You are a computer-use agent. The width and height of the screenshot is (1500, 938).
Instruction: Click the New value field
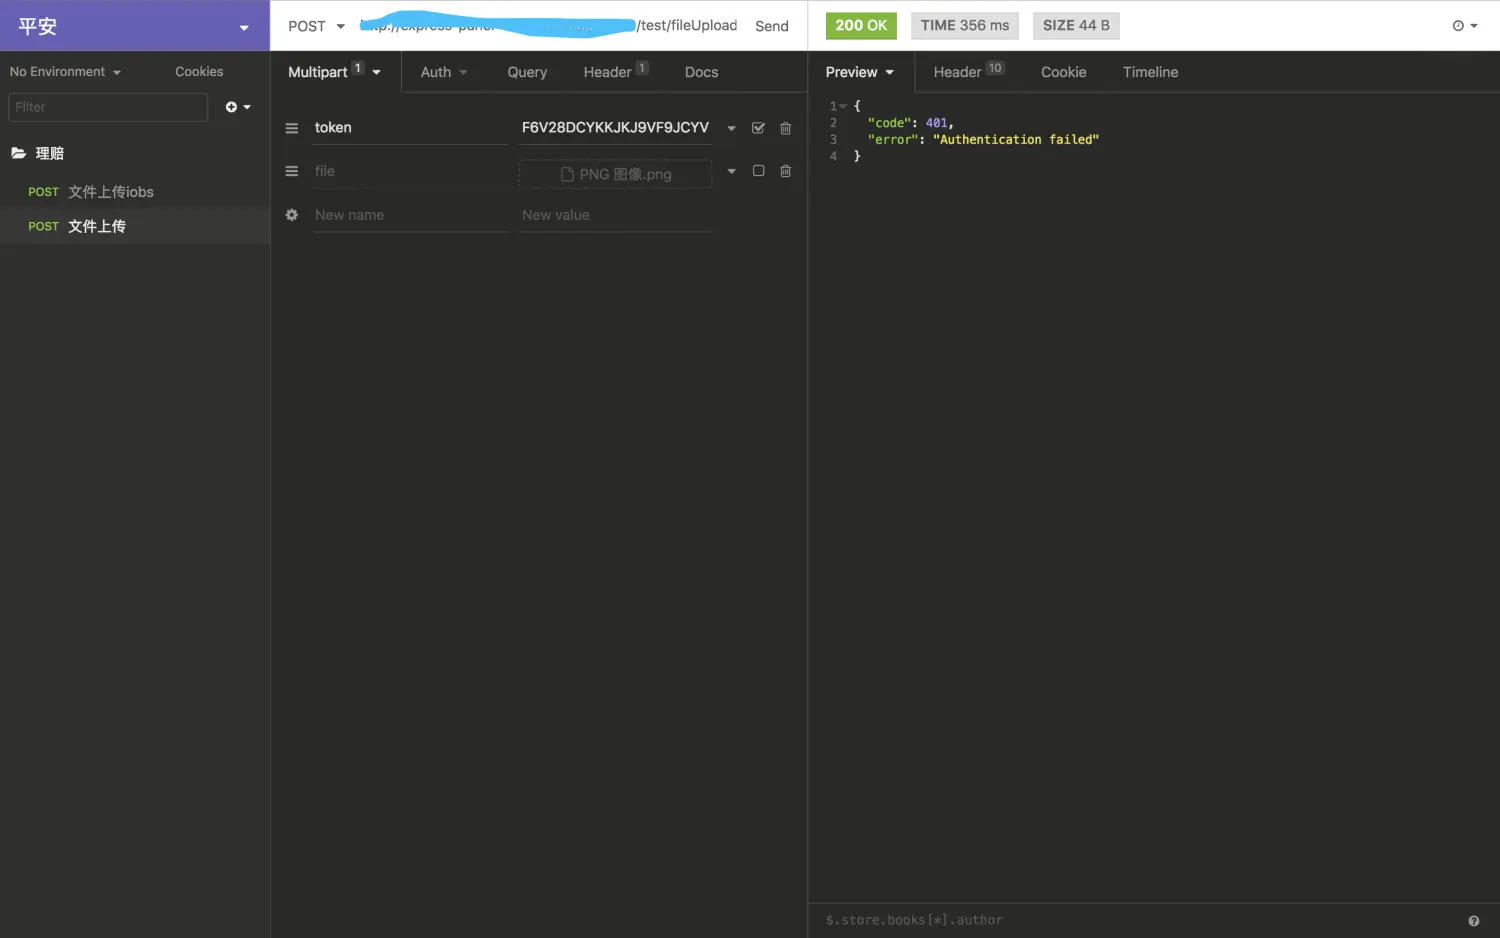615,215
